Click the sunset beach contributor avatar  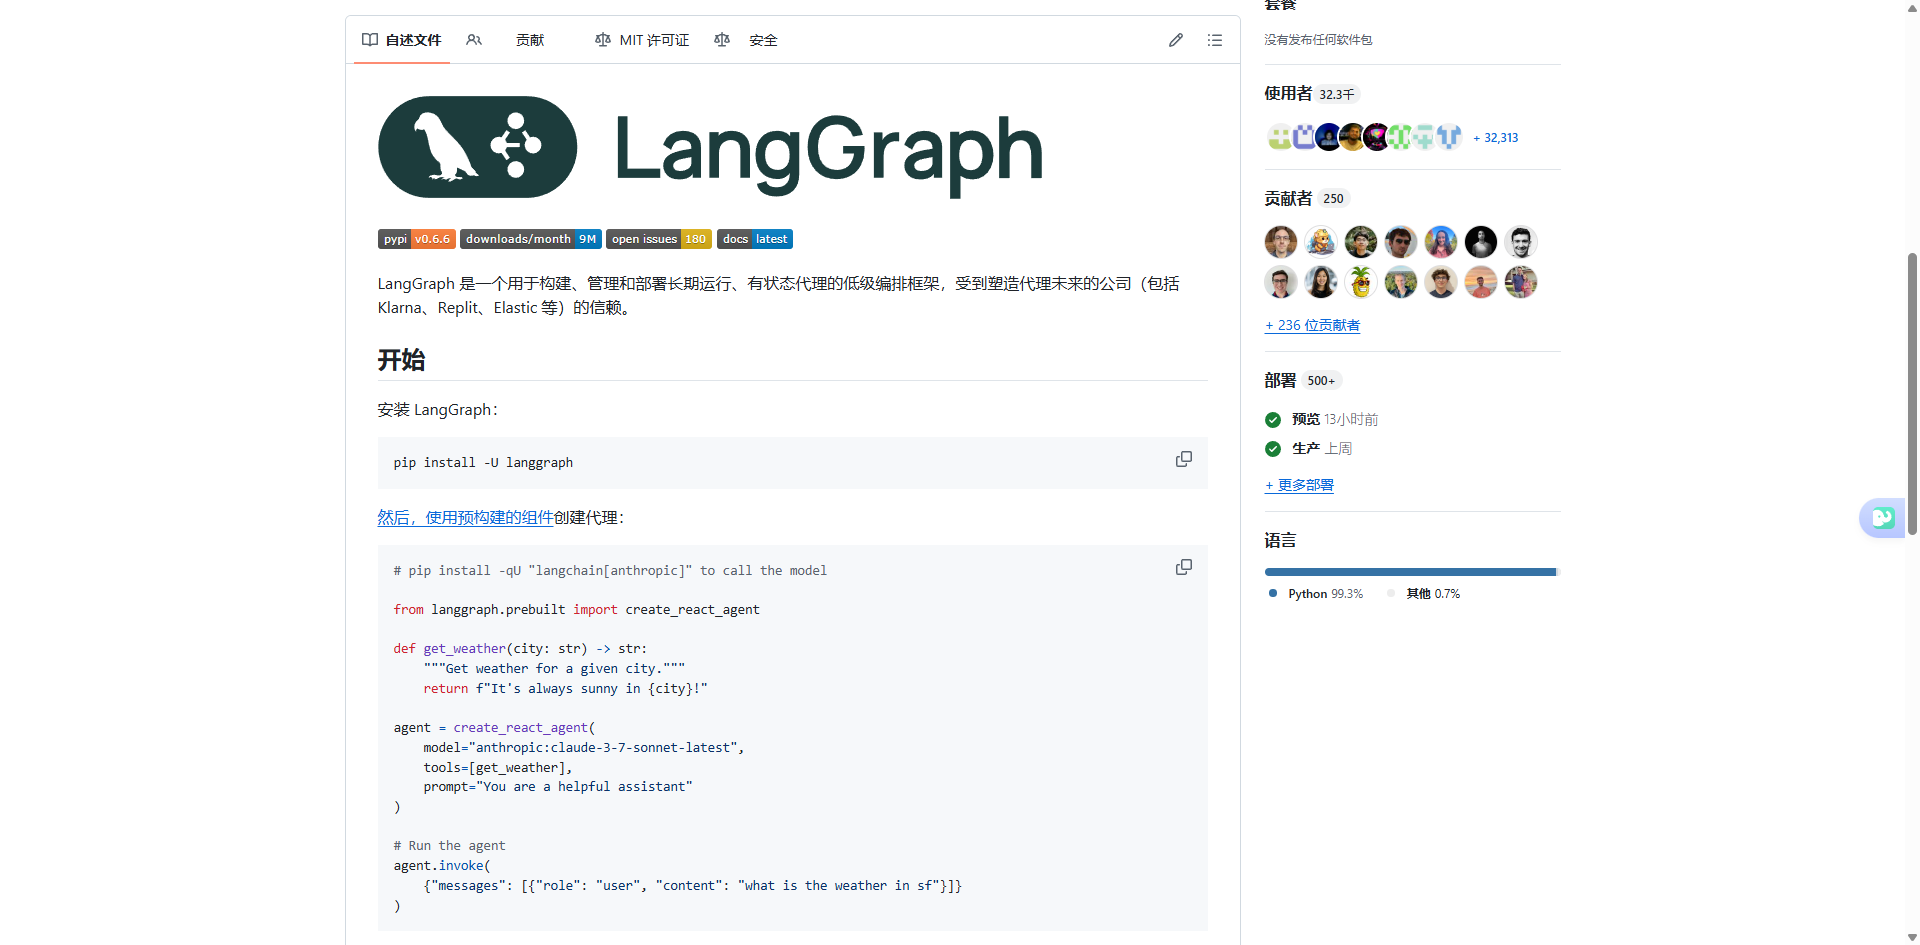1481,282
